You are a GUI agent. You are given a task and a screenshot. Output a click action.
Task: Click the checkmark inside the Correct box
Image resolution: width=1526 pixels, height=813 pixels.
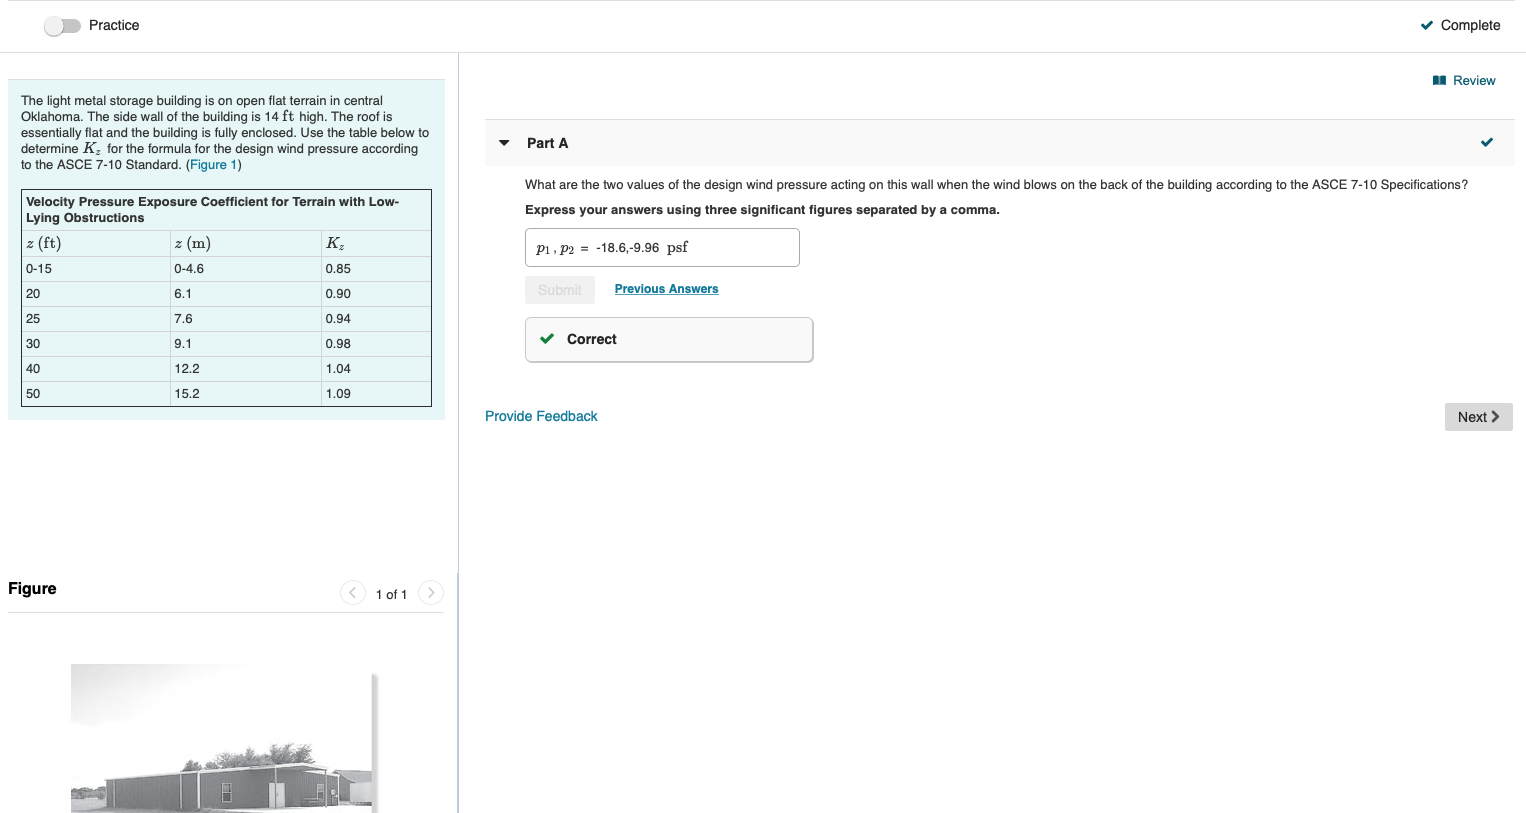click(546, 338)
